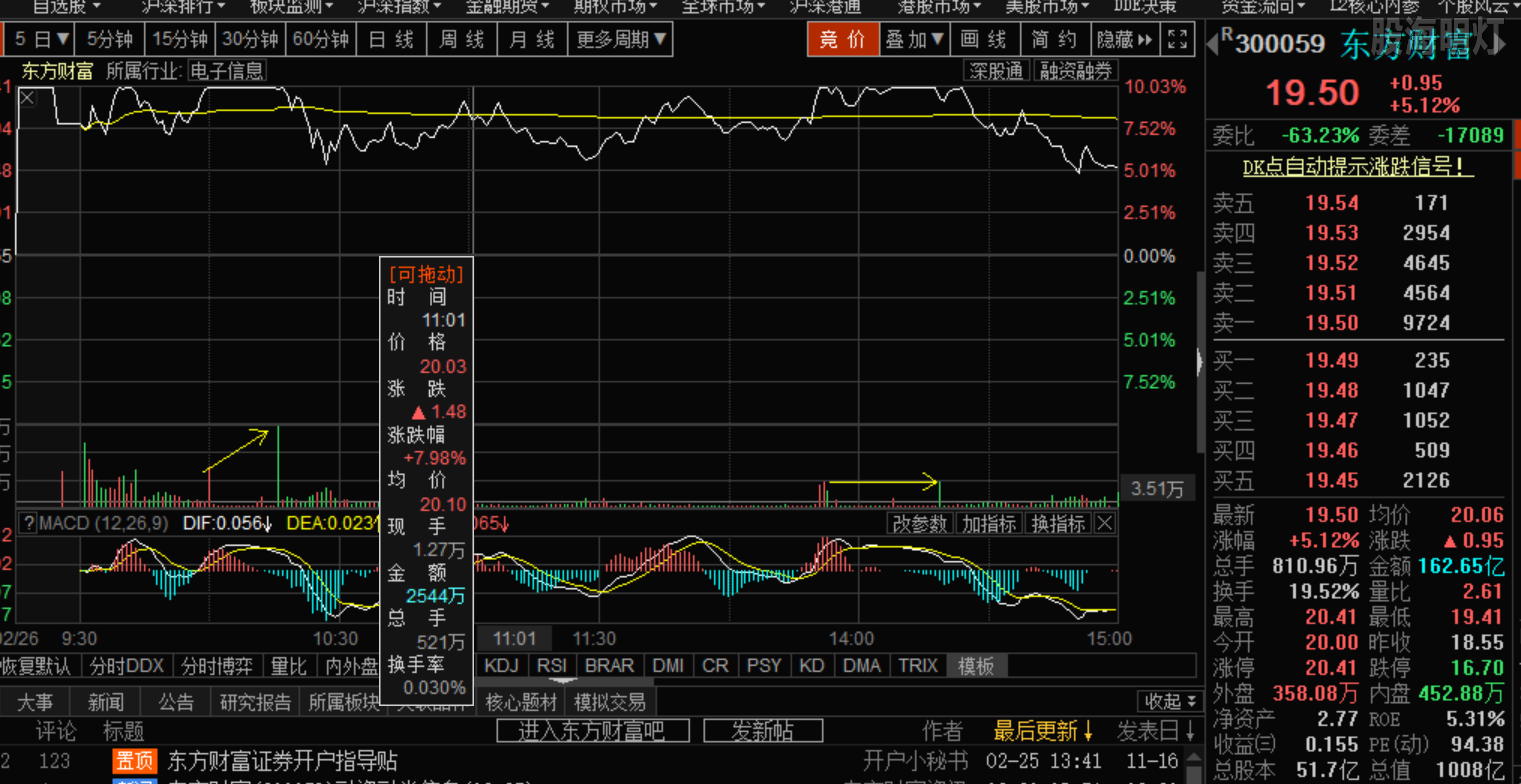Switch to the 5分钟 chart
This screenshot has height=784, width=1521.
[x=110, y=41]
